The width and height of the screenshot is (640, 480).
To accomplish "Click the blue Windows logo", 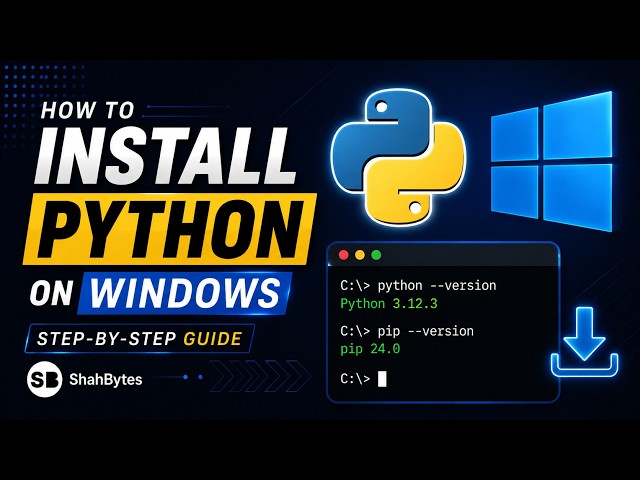I will pyautogui.click(x=551, y=161).
